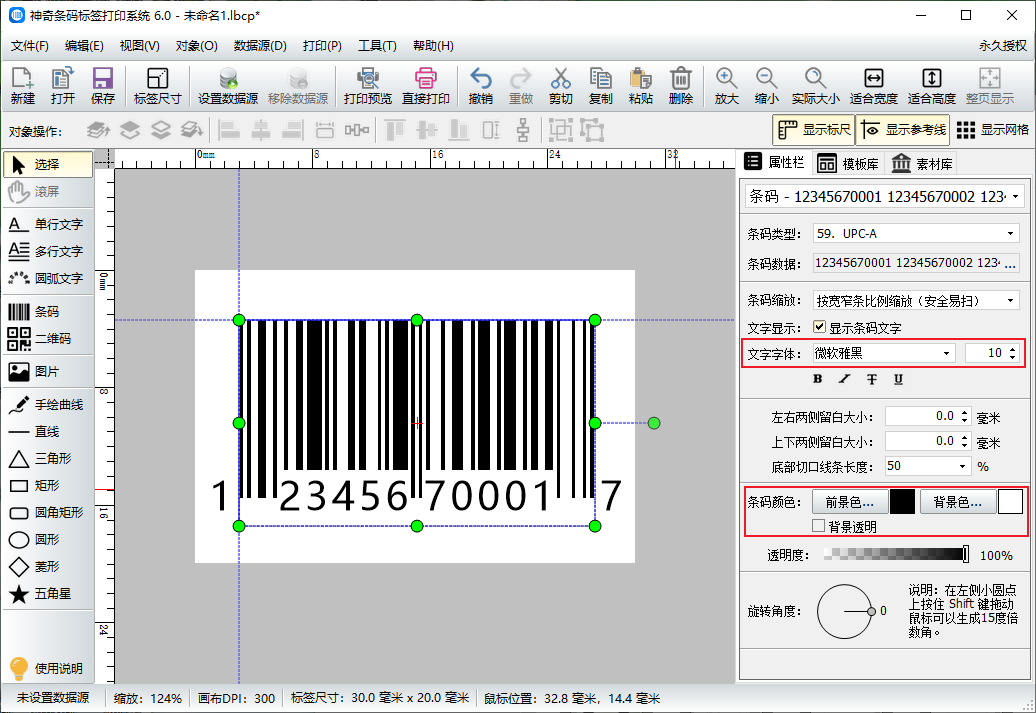Viewport: 1036px width, 713px height.
Task: Click 前景色... button
Action: point(850,502)
